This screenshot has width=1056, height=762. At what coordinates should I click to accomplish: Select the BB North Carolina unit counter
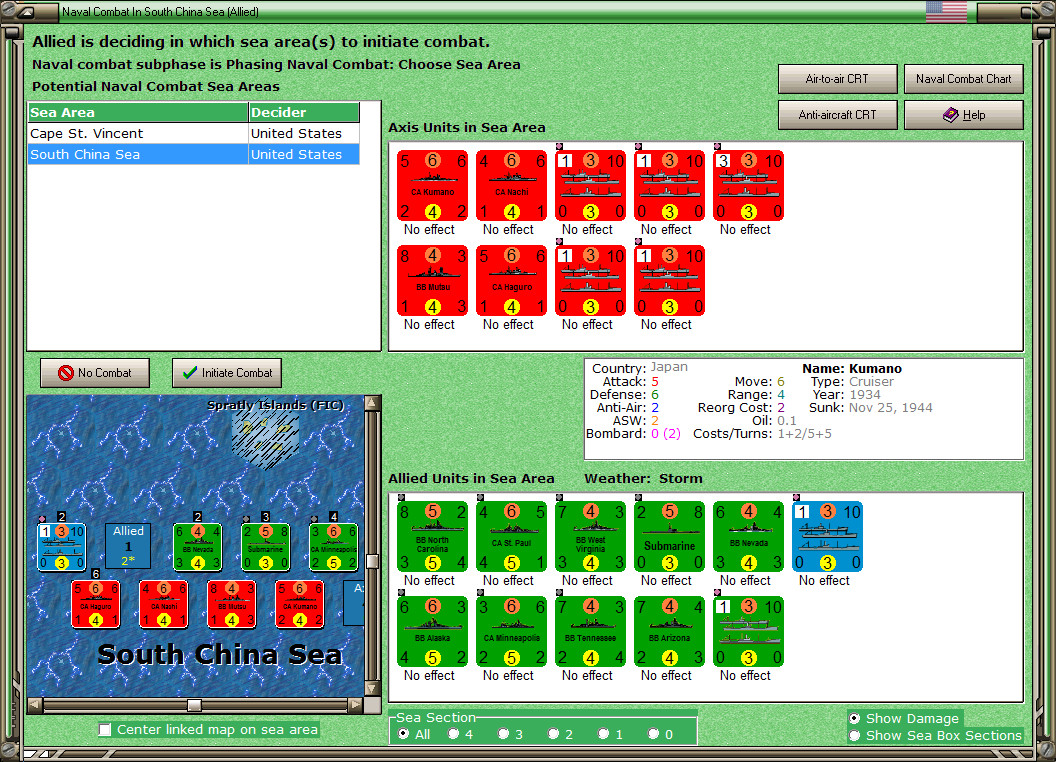coord(432,537)
